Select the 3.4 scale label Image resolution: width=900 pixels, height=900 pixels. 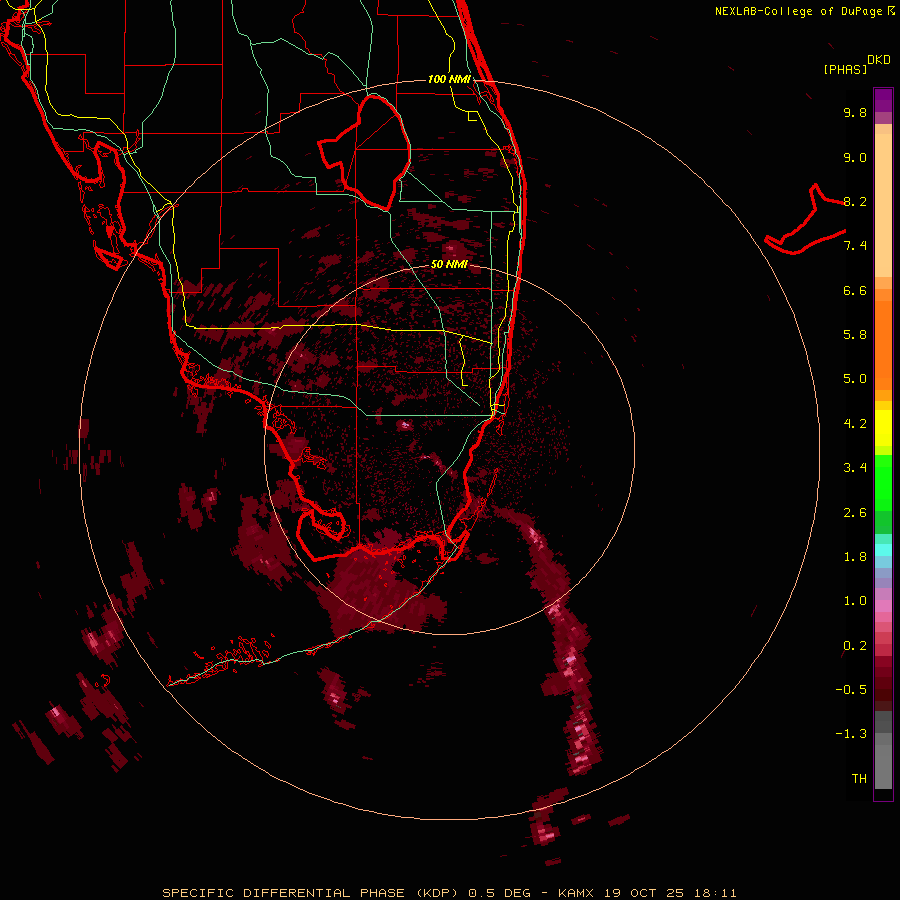click(855, 468)
